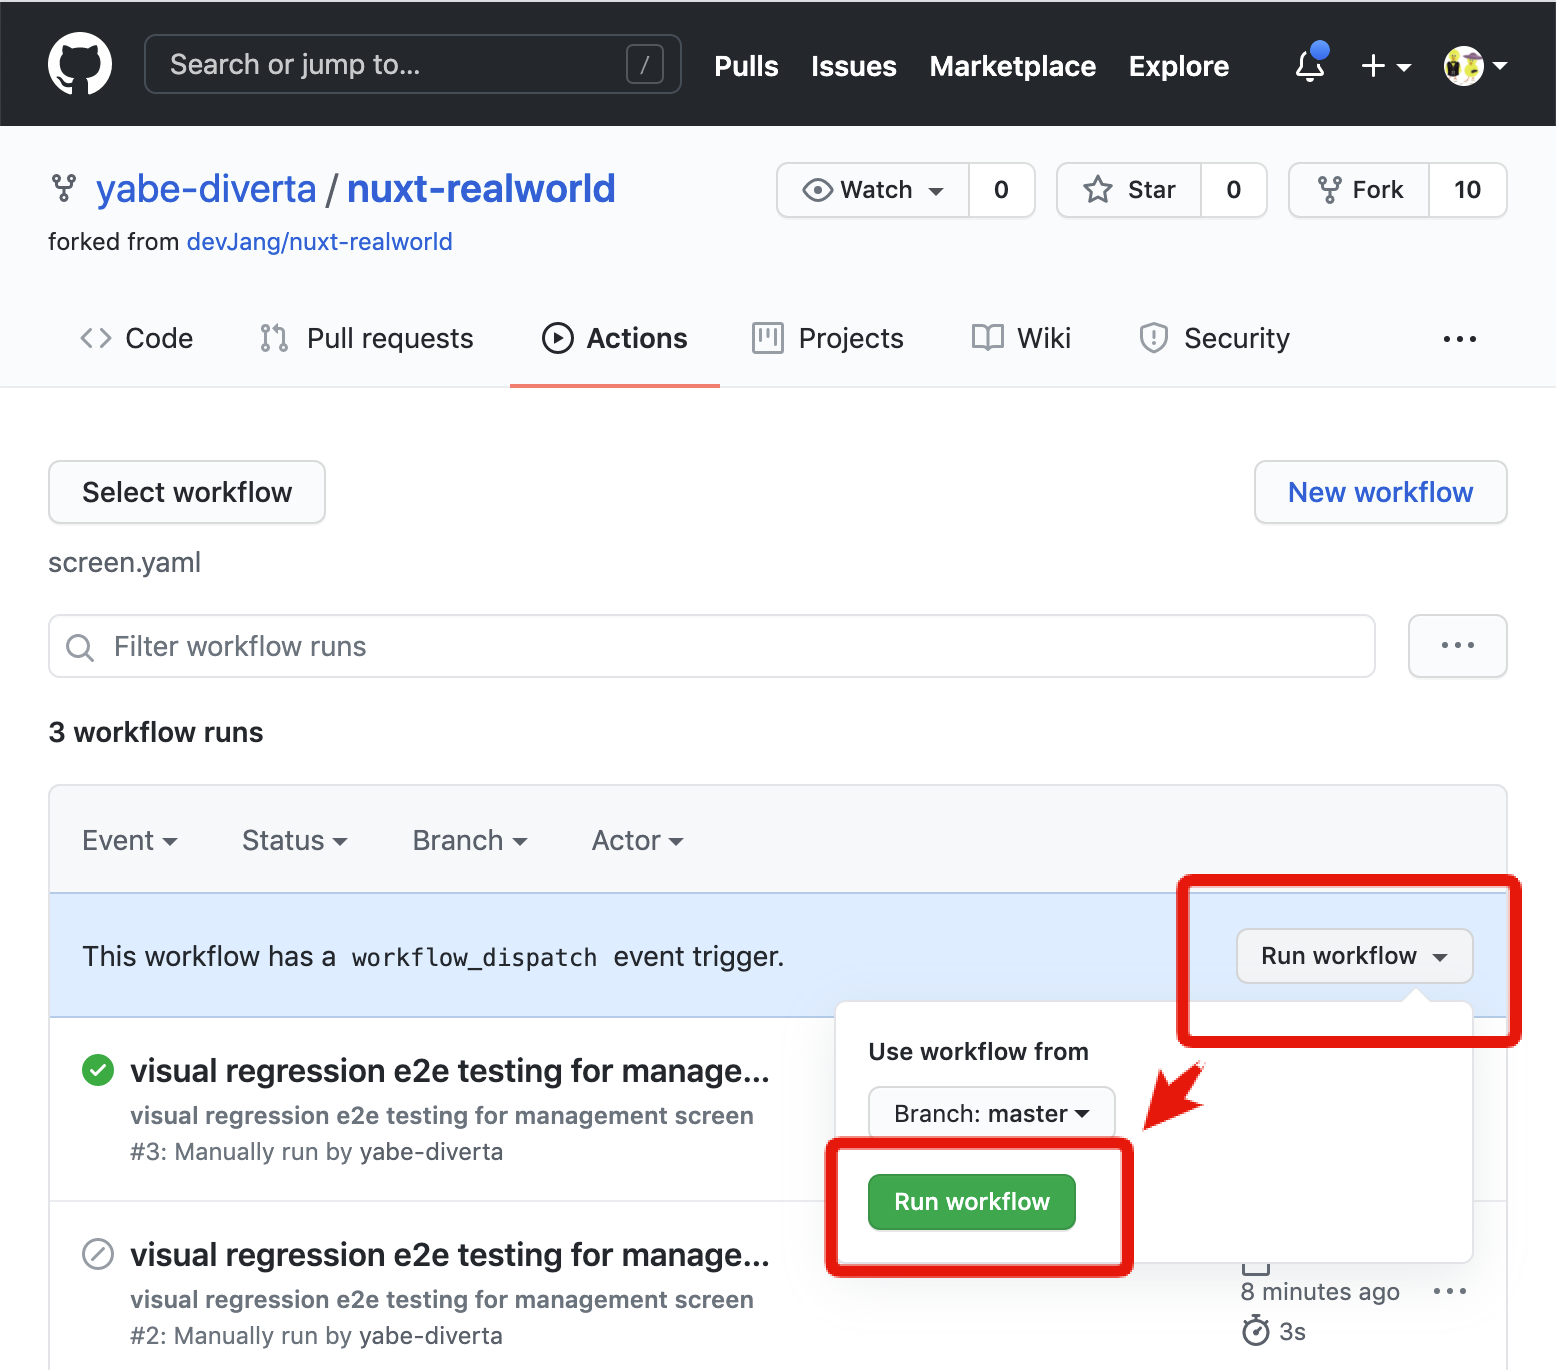Open the GitHub home logo

pyautogui.click(x=80, y=64)
